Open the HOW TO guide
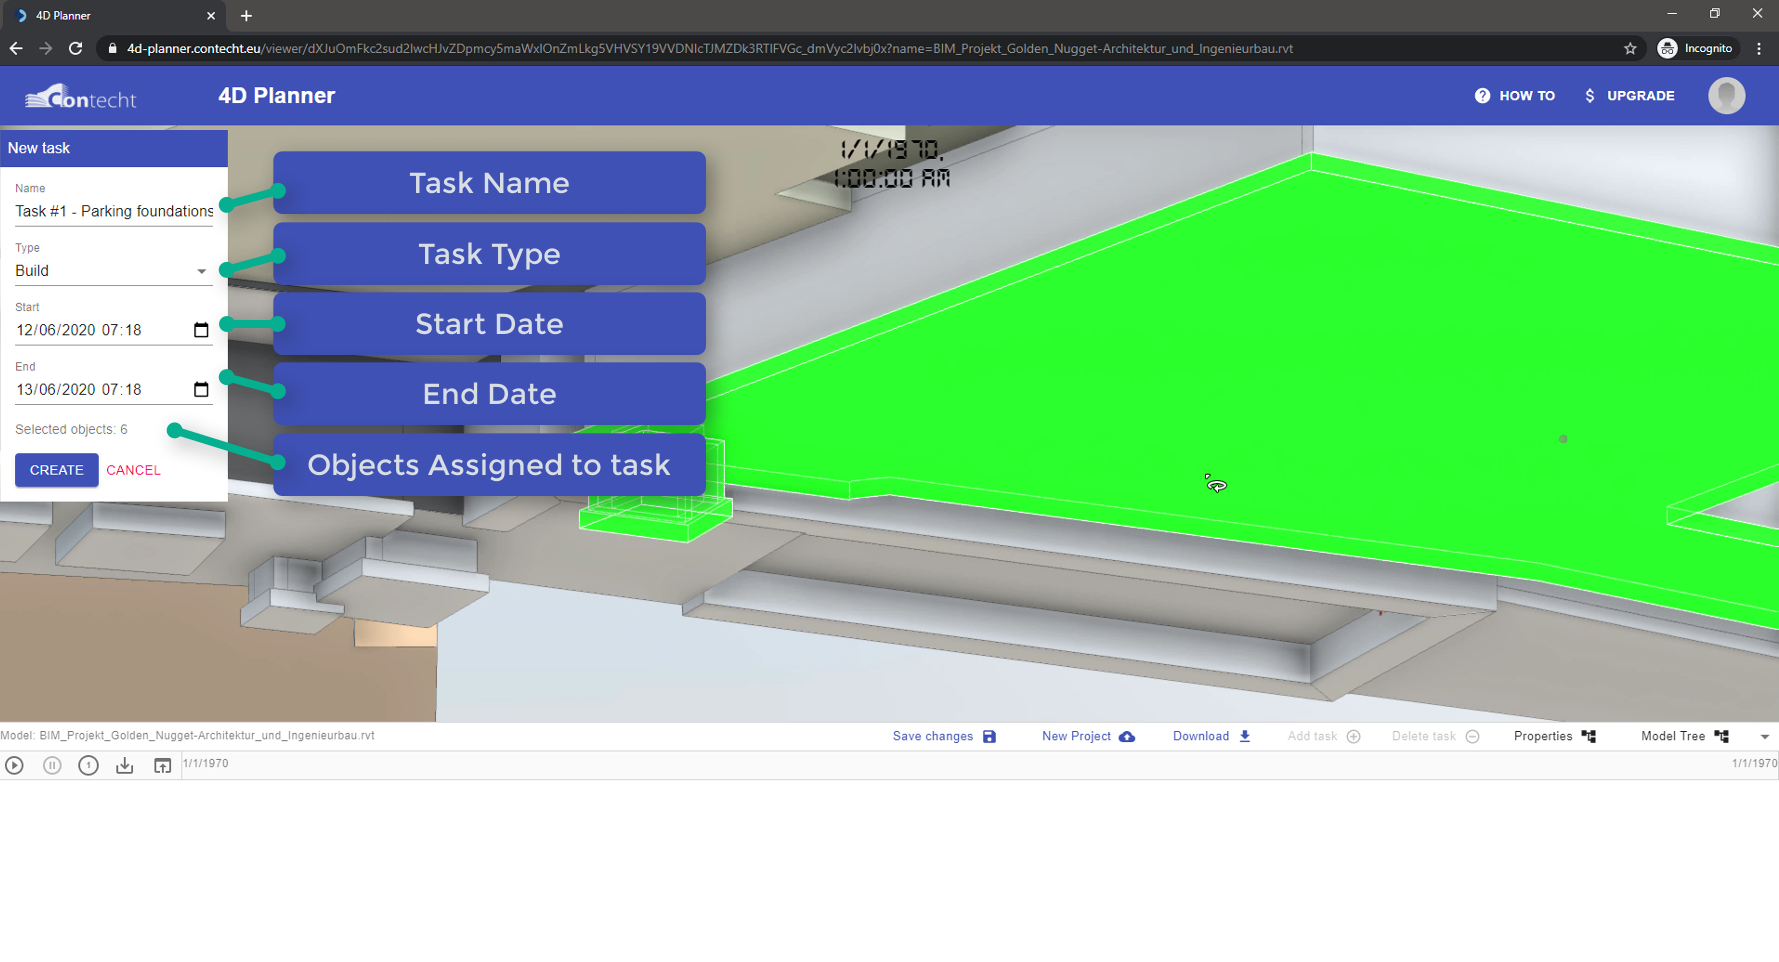This screenshot has width=1779, height=962. [x=1527, y=96]
